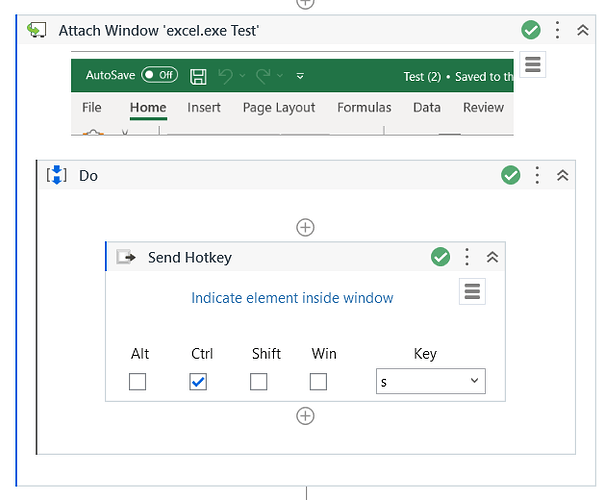The image size is (605, 500).
Task: Select the Home ribbon tab
Action: pos(148,107)
